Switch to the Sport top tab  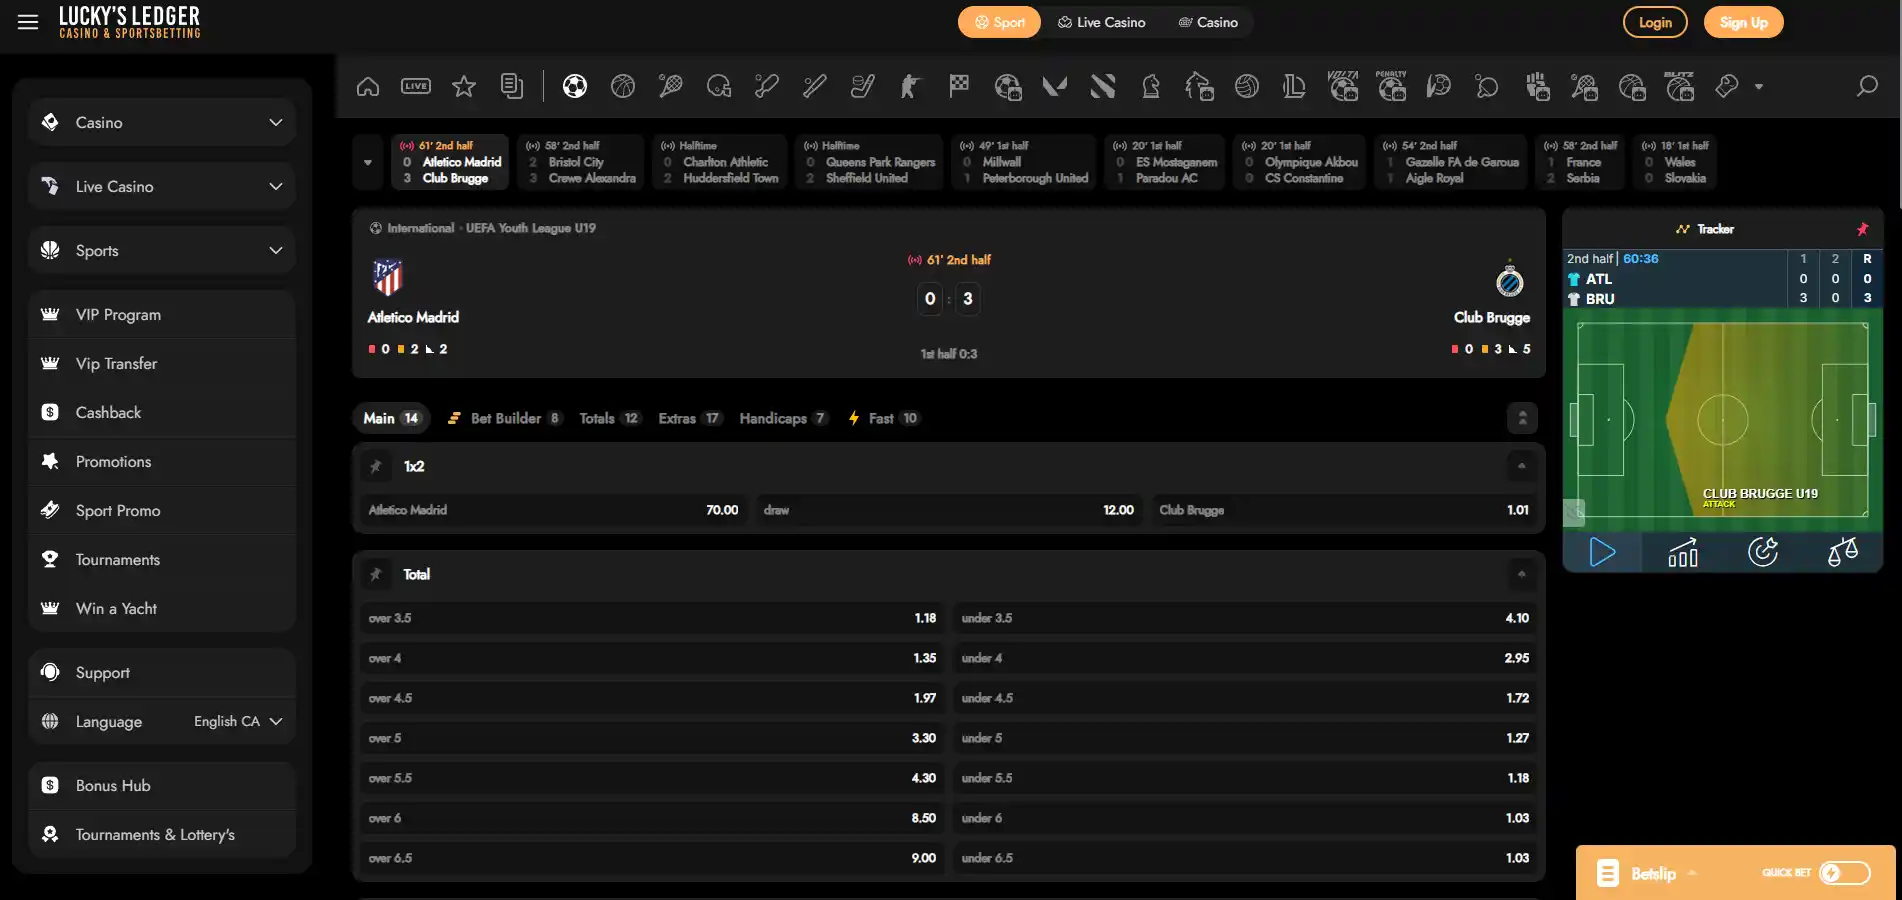coord(999,22)
